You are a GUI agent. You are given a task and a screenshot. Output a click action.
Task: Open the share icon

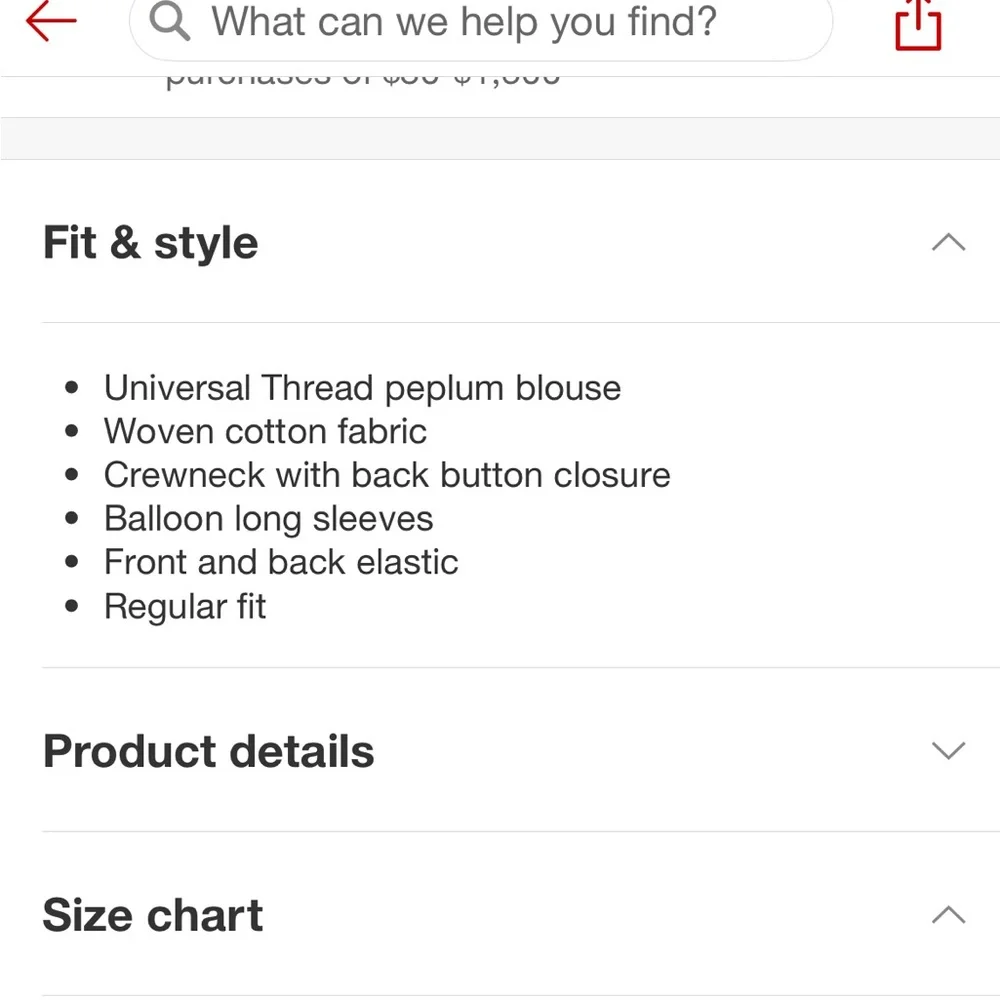[918, 24]
